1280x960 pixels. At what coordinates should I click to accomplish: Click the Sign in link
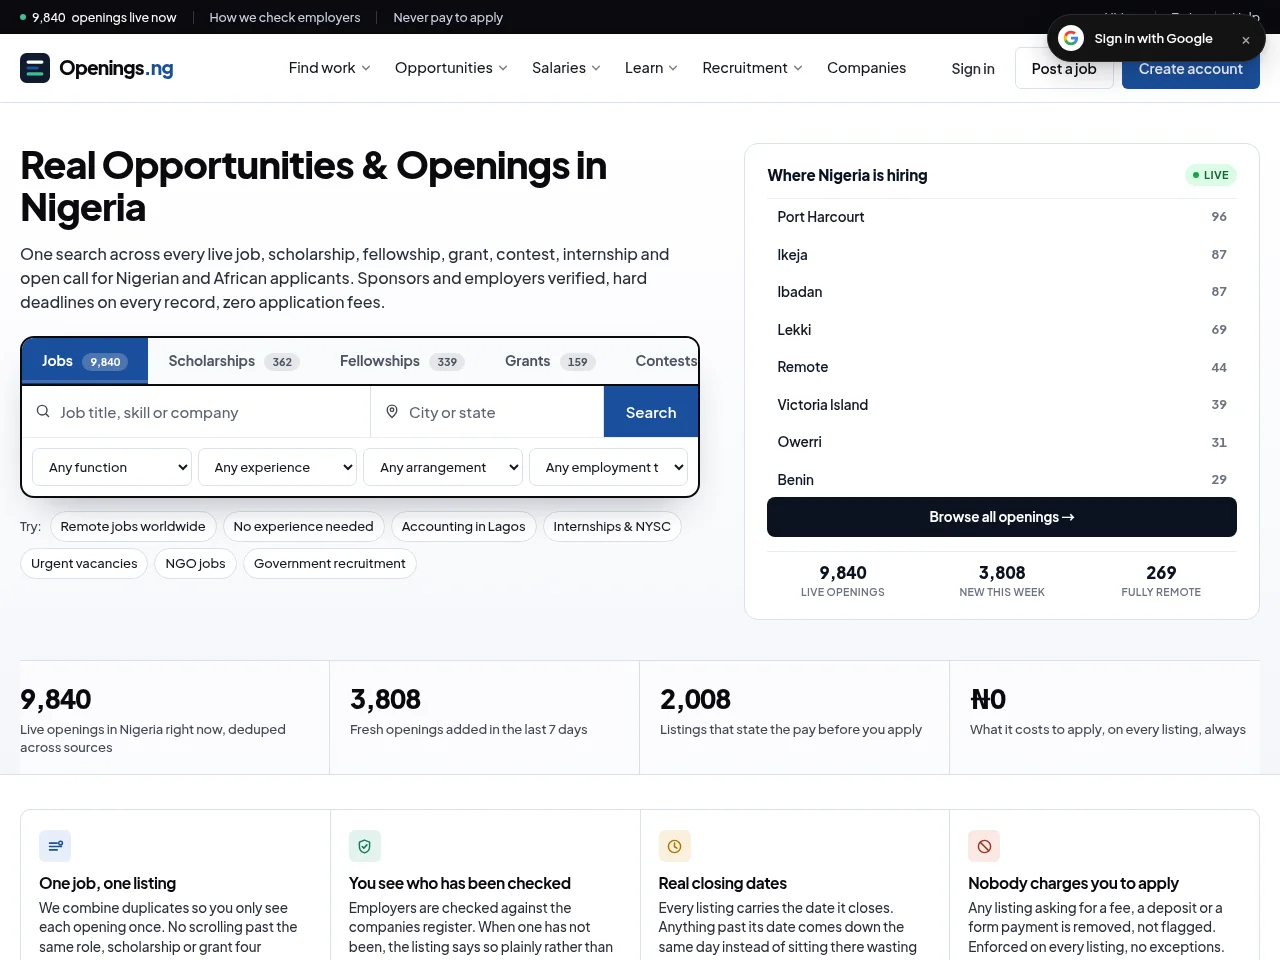[x=973, y=68]
